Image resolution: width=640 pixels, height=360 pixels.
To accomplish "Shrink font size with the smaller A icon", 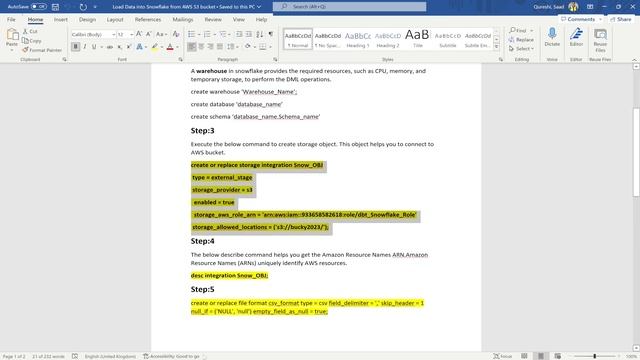I will click(x=149, y=34).
